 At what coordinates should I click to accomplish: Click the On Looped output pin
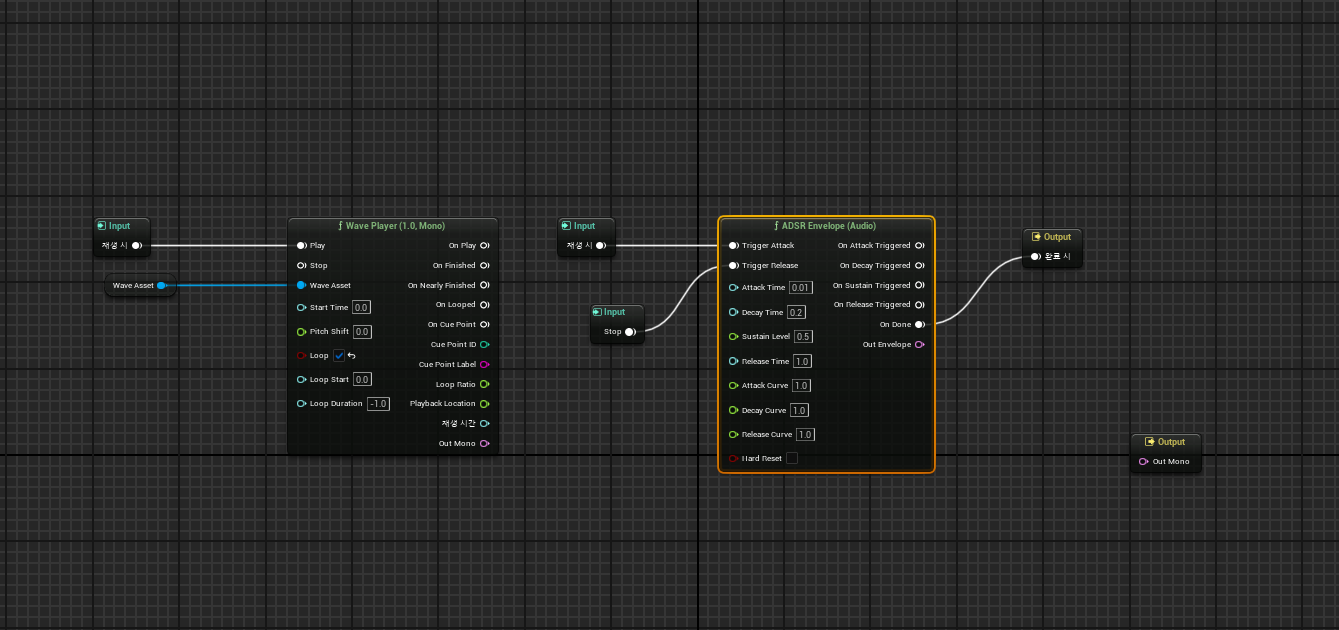point(485,304)
